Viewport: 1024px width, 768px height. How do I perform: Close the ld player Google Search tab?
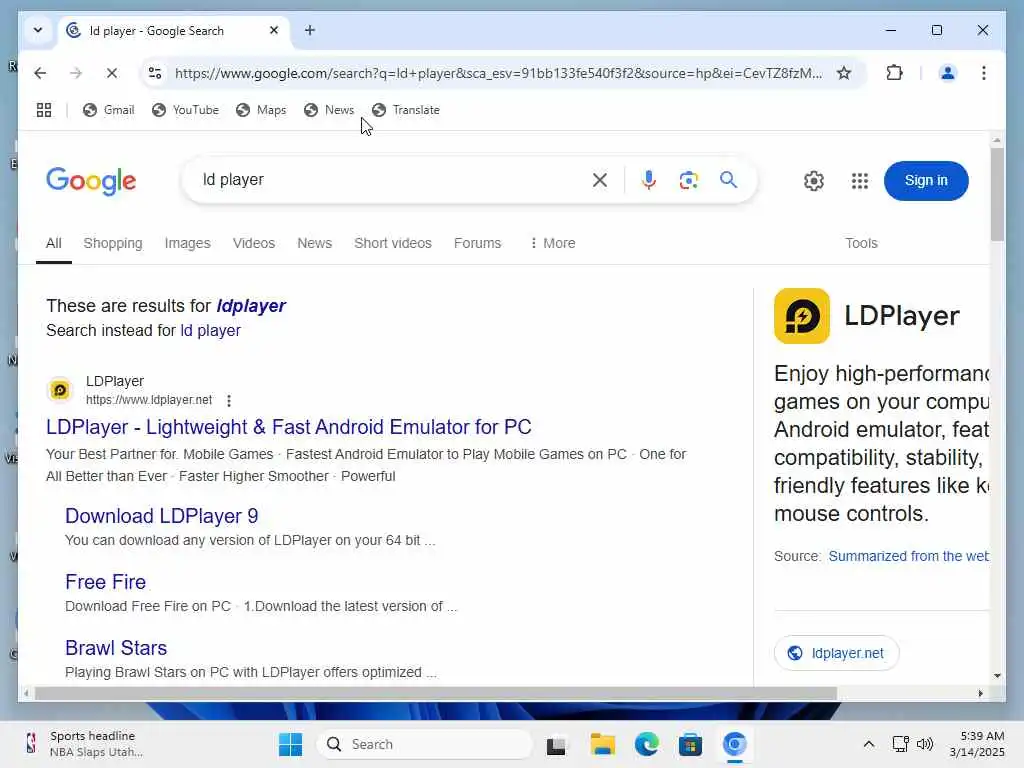[274, 30]
